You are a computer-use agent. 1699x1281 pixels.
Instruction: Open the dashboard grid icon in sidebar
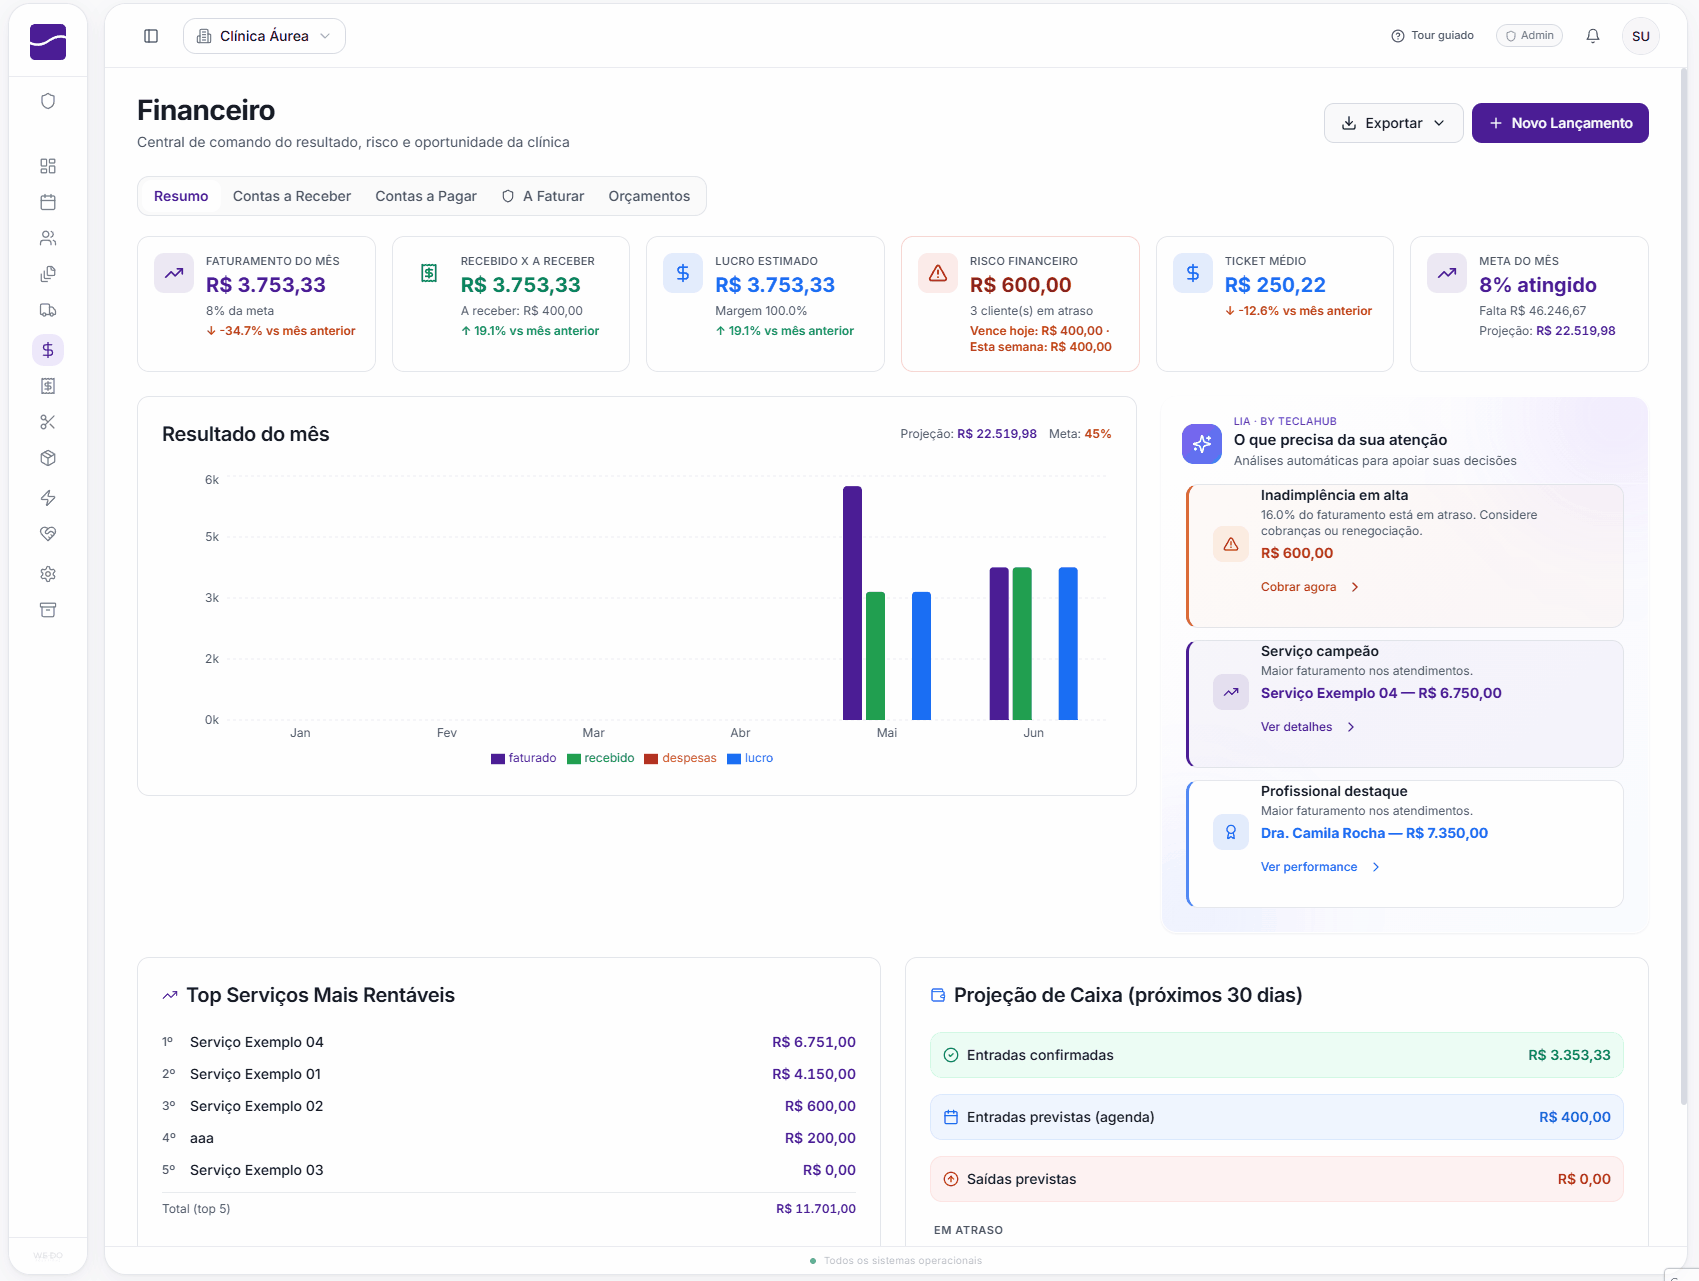[48, 166]
